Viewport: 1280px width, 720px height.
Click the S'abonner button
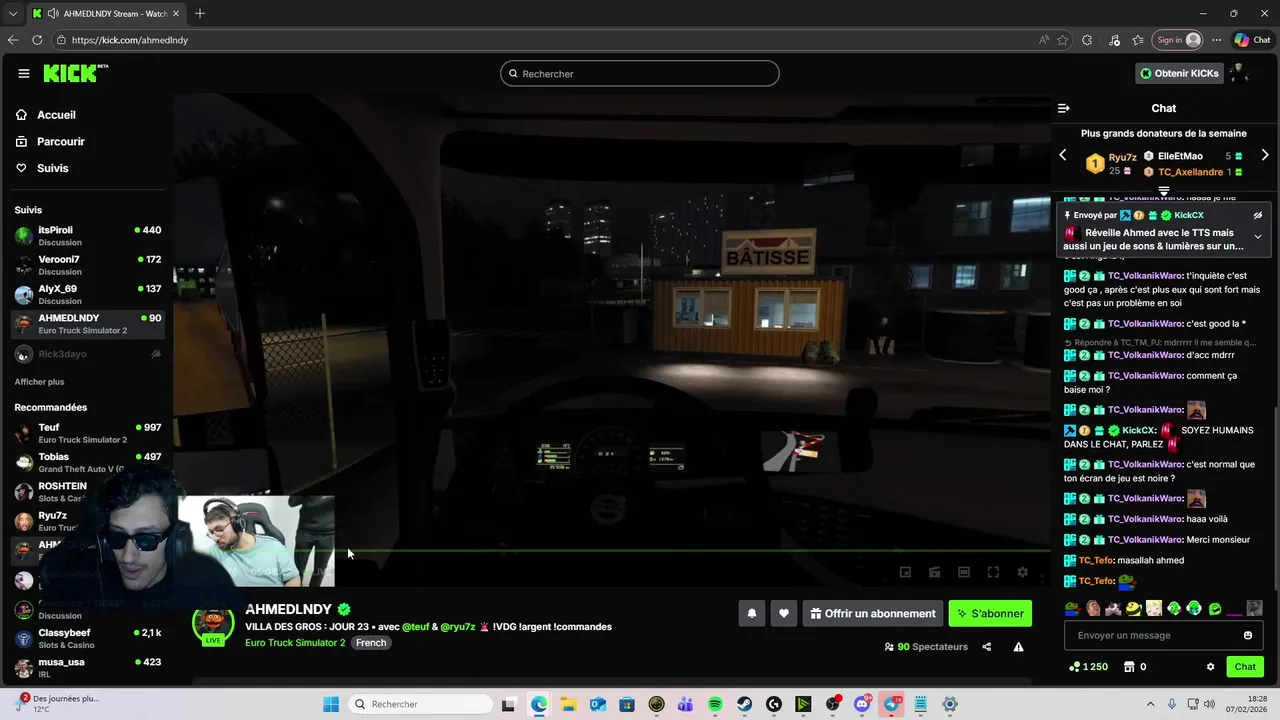(990, 614)
